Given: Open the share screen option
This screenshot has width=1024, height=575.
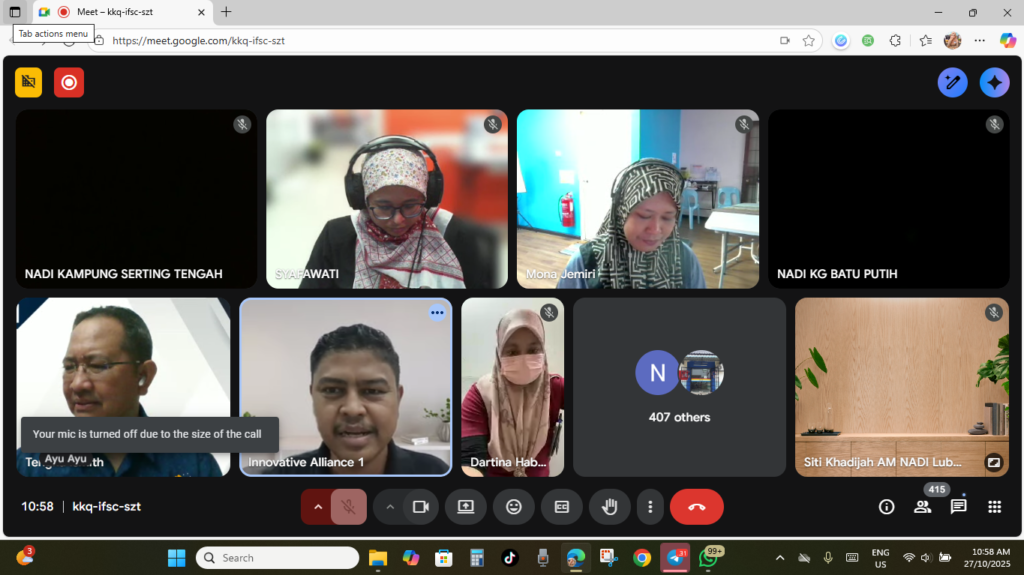Looking at the screenshot, I should click(465, 507).
